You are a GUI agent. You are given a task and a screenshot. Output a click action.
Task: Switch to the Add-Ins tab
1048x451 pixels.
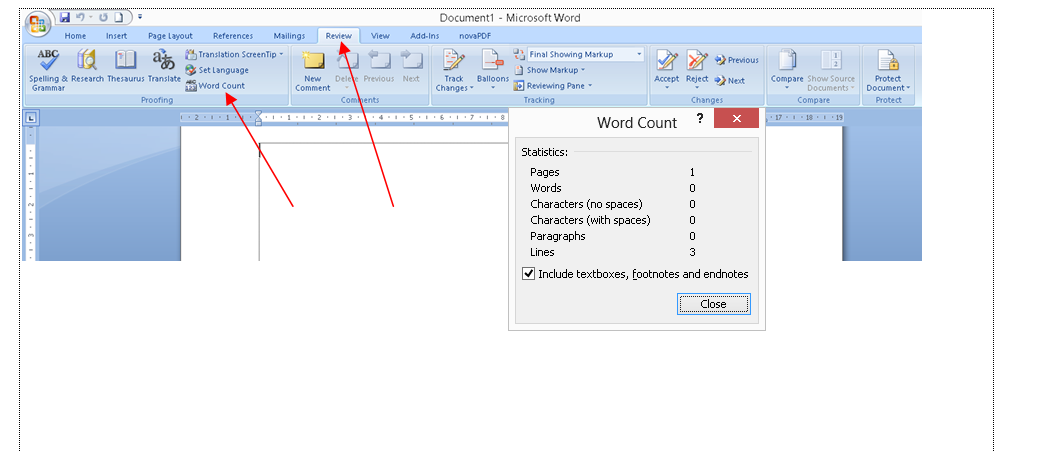(424, 36)
